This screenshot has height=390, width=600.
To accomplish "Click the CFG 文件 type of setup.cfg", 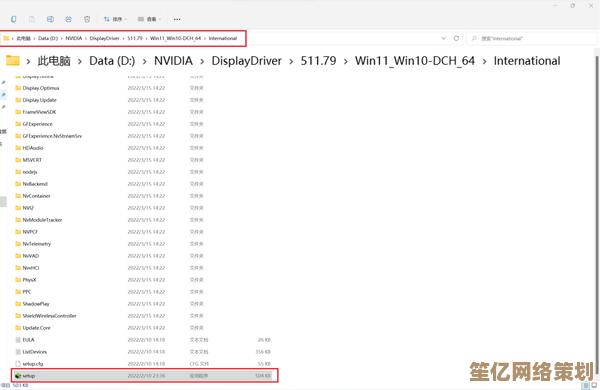I will point(199,364).
